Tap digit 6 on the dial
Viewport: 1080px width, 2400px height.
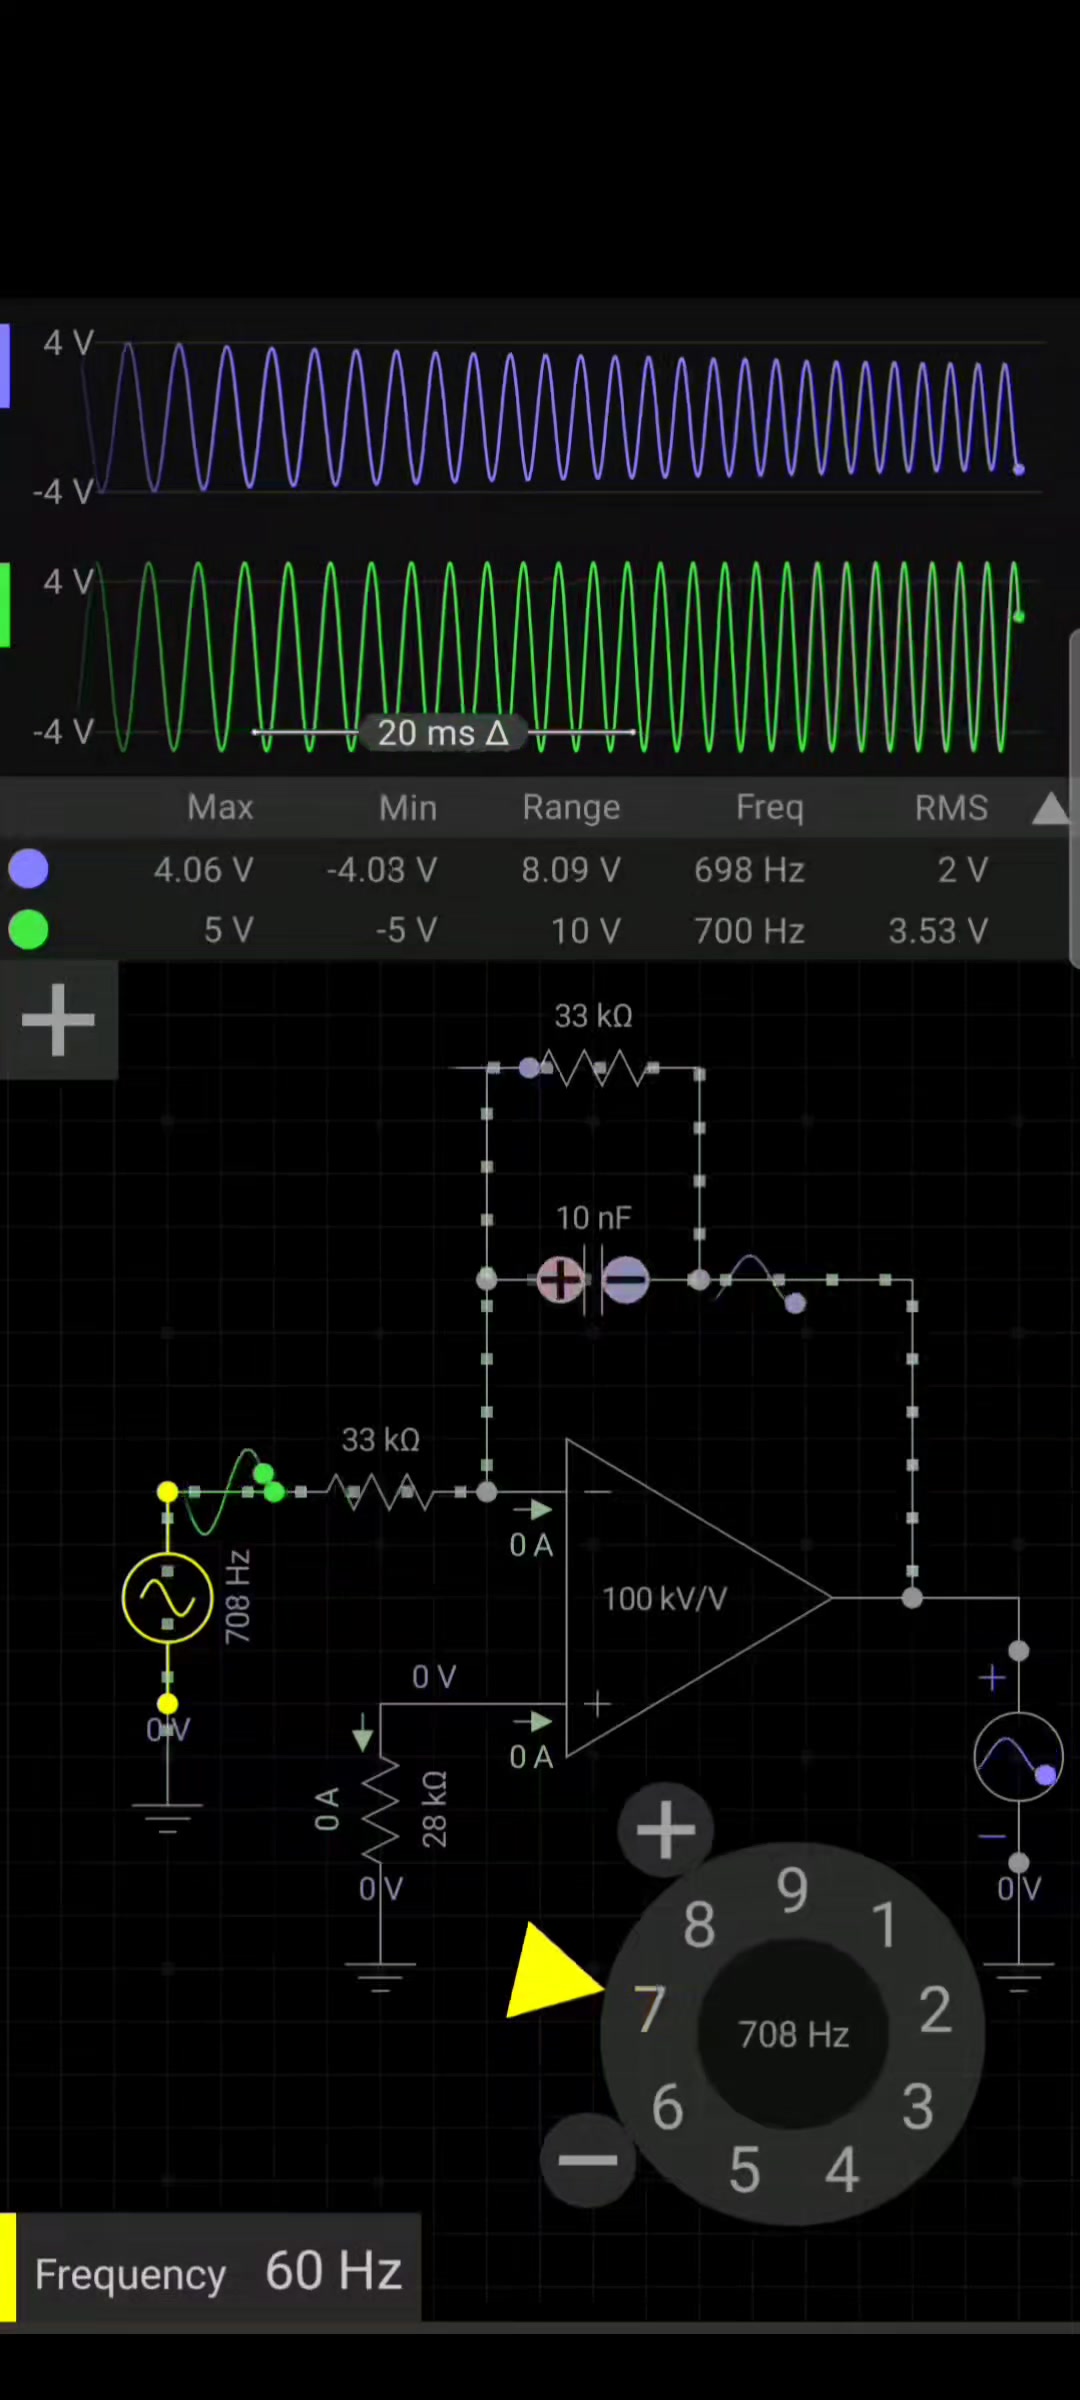pos(667,2106)
